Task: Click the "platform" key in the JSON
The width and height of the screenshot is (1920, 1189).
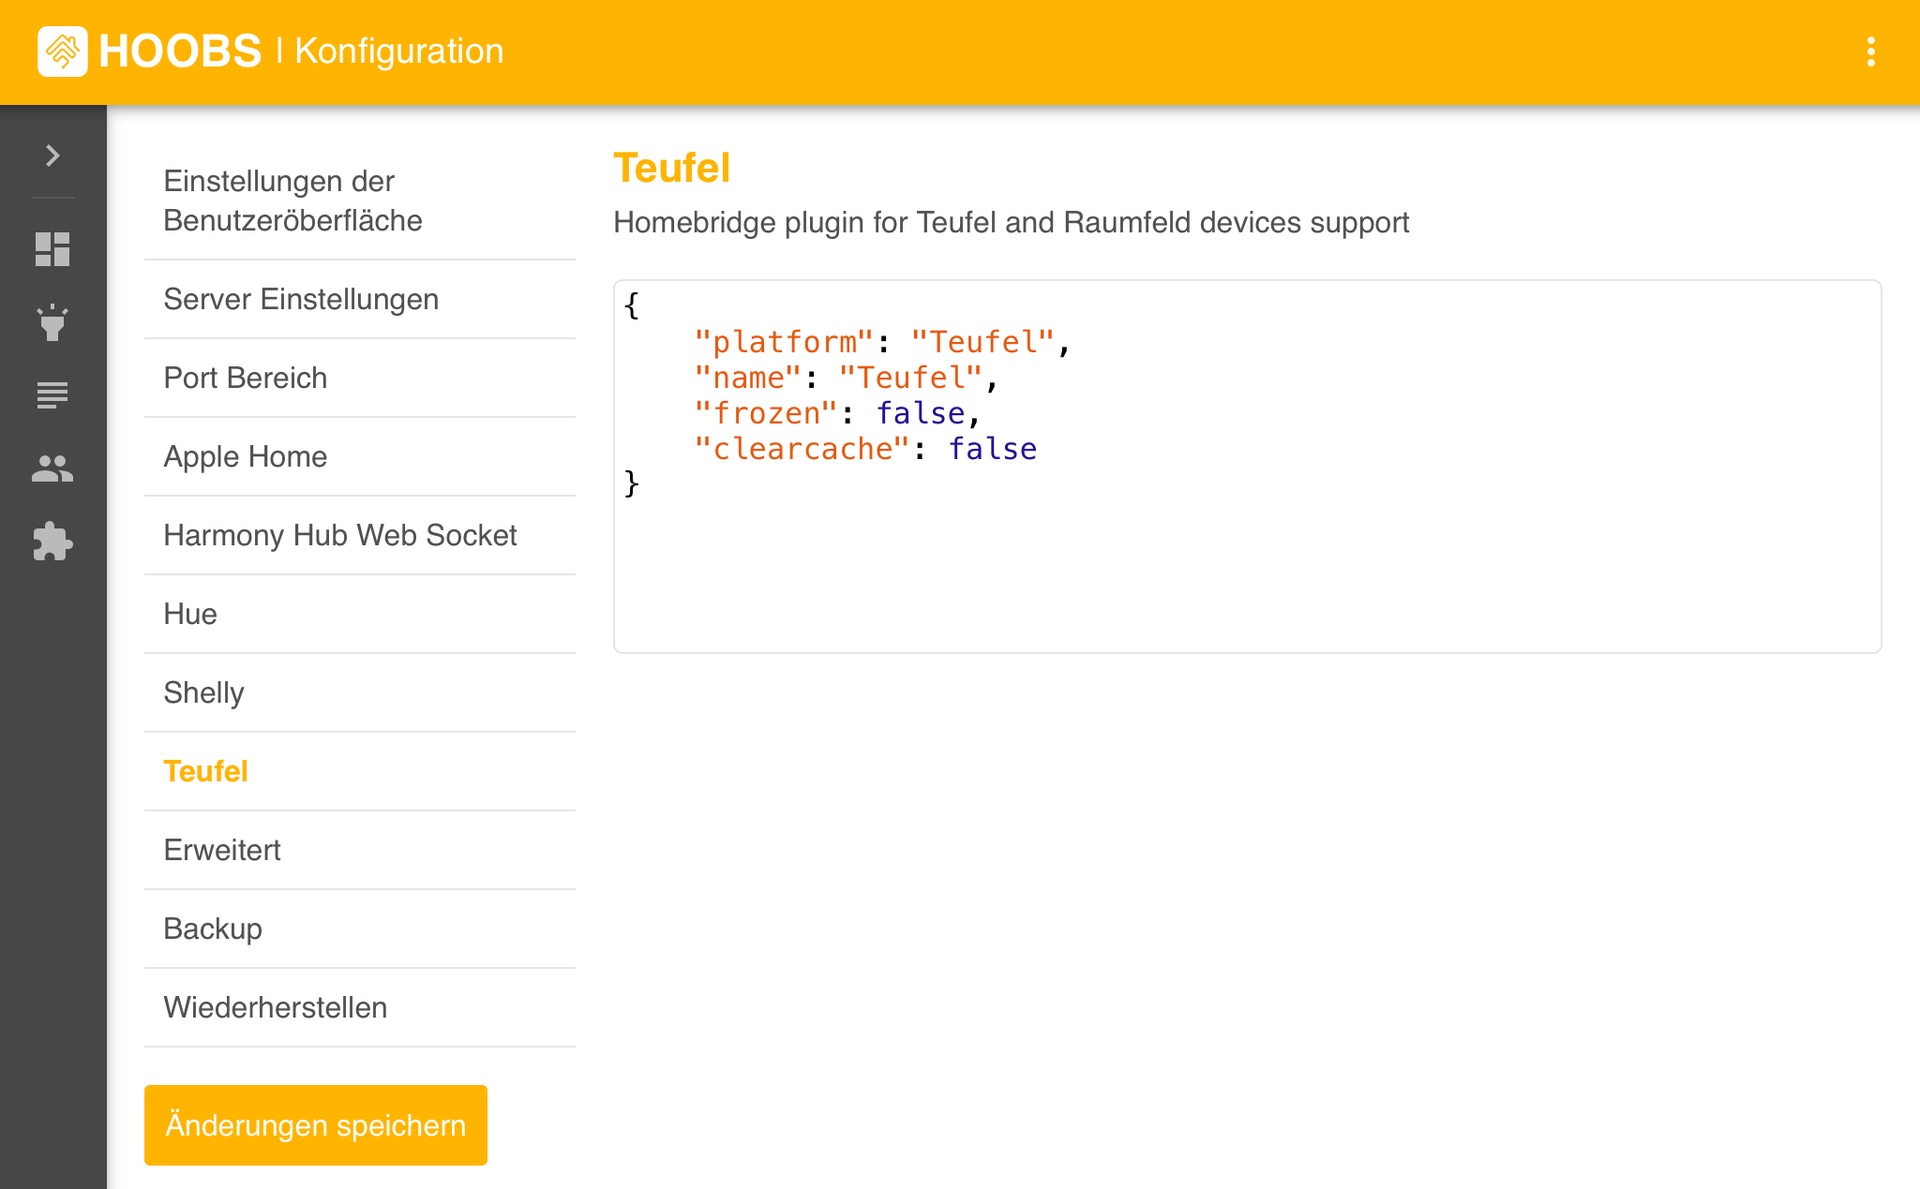Action: click(784, 342)
